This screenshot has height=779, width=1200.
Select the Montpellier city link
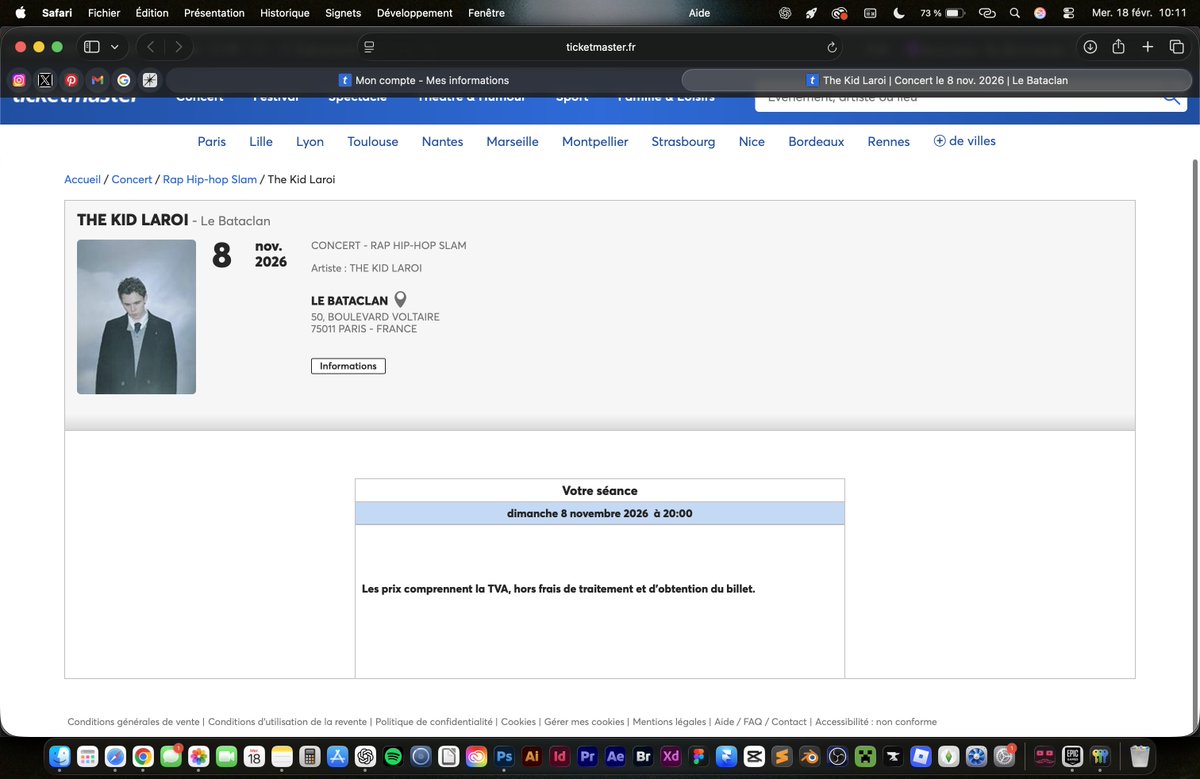pyautogui.click(x=595, y=142)
